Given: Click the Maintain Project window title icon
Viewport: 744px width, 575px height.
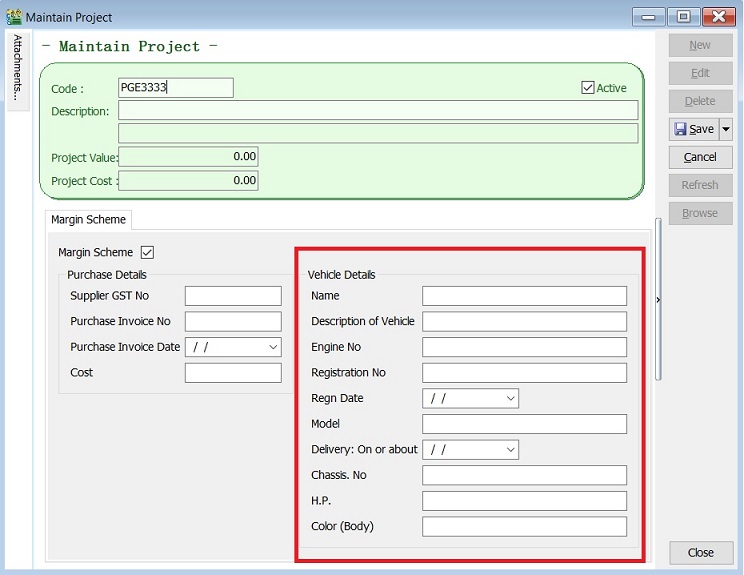Looking at the screenshot, I should tap(14, 17).
